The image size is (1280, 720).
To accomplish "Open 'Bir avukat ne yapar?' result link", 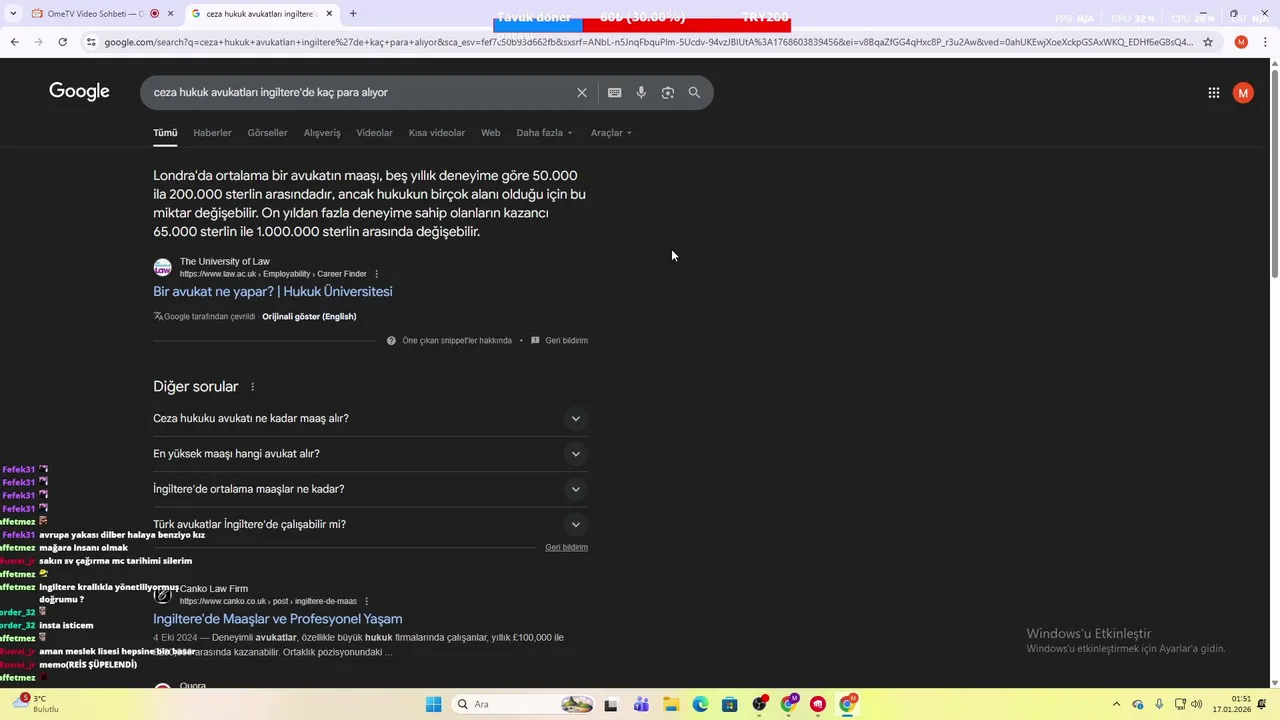I will tap(272, 292).
